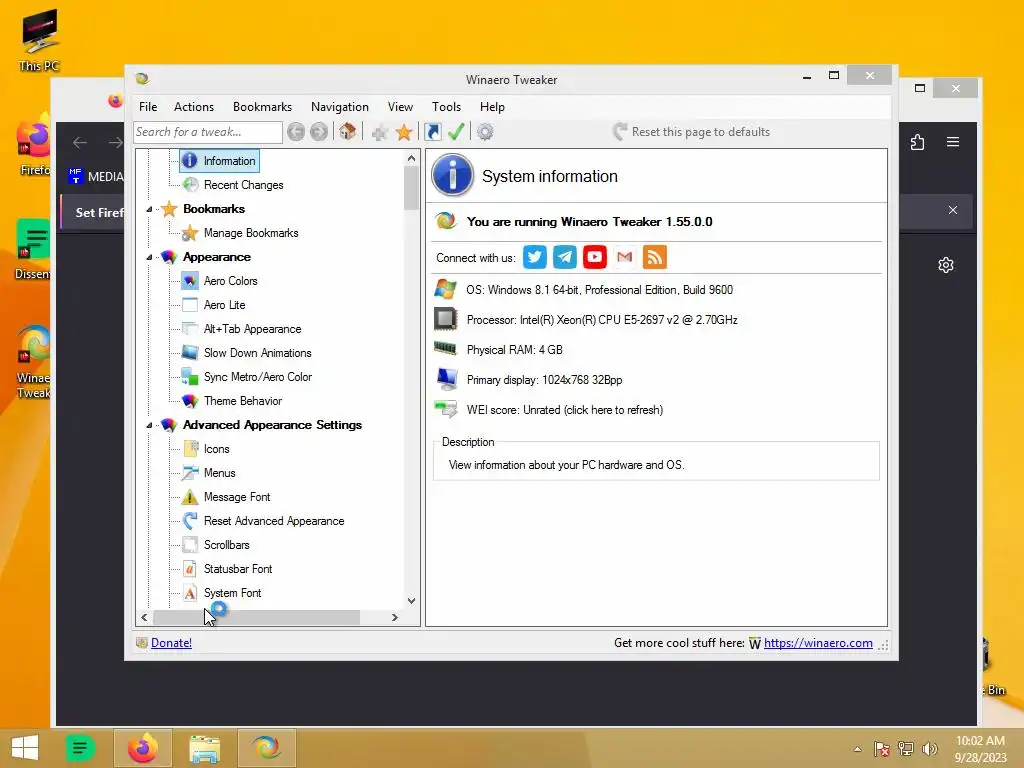Click the create shortcut arrow icon
Image resolution: width=1024 pixels, height=768 pixels.
(x=433, y=132)
